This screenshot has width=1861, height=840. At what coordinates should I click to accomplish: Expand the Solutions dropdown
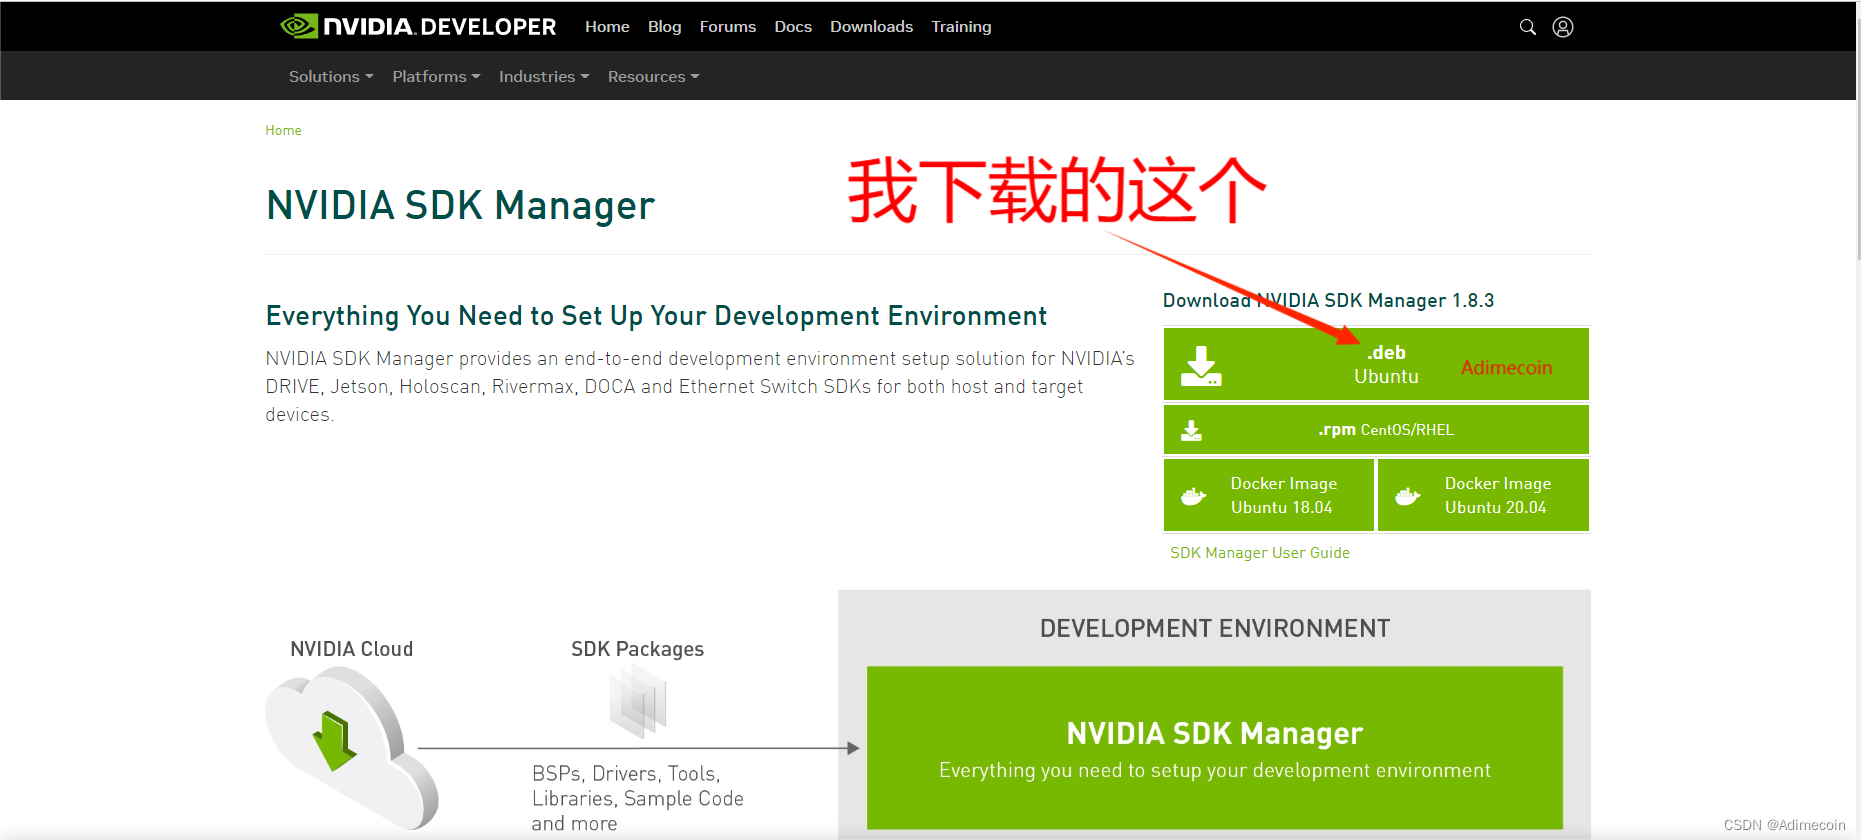point(331,76)
